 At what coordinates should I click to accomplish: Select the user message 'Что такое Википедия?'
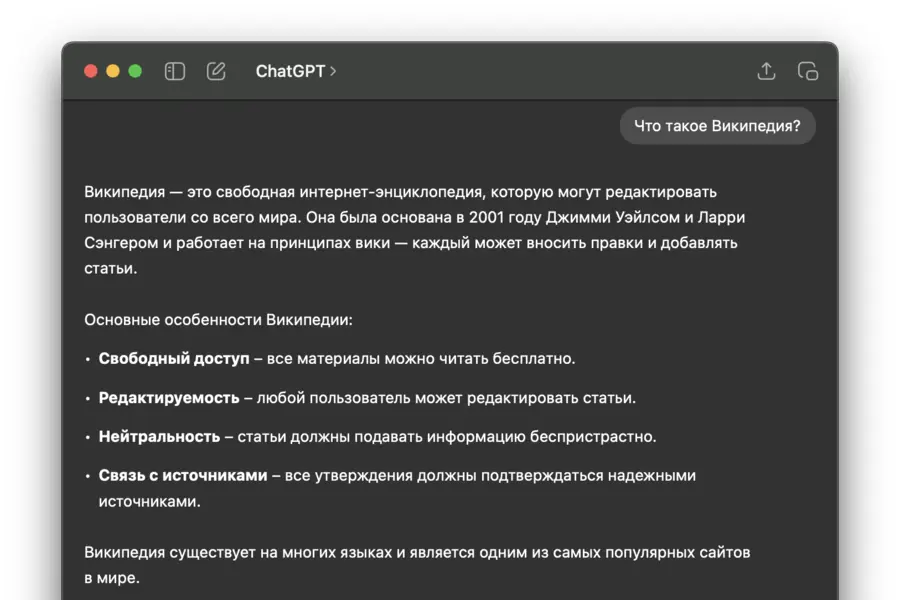[x=717, y=126]
